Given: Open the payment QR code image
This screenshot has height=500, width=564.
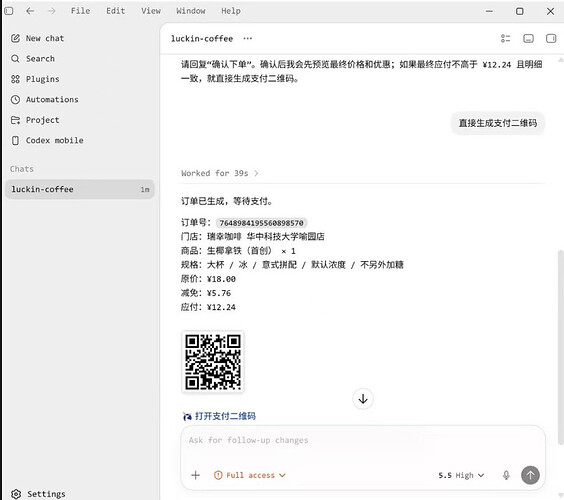Looking at the screenshot, I should [213, 362].
